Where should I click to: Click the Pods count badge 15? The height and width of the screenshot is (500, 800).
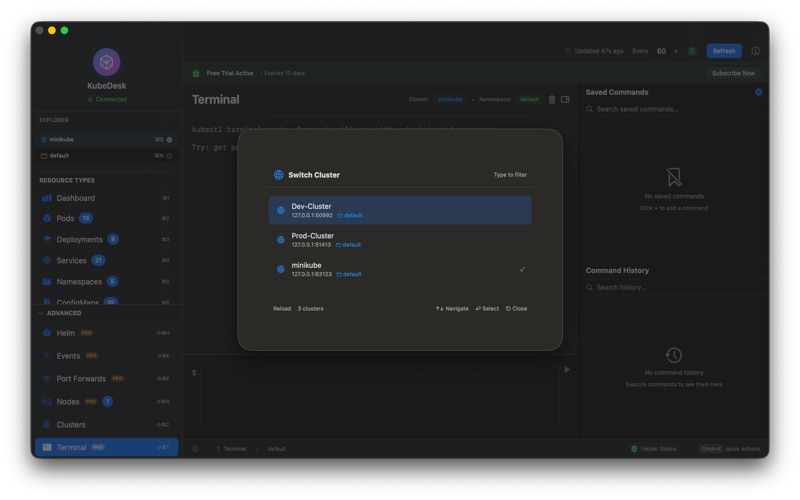click(x=86, y=219)
